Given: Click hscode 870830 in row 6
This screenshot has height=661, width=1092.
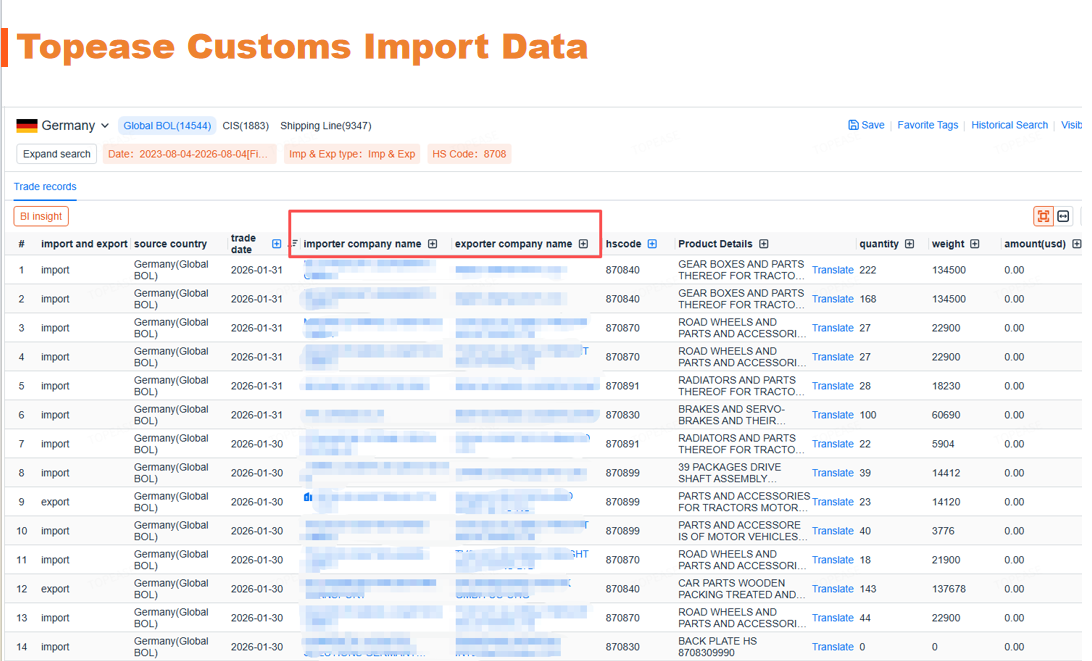Looking at the screenshot, I should tap(622, 415).
